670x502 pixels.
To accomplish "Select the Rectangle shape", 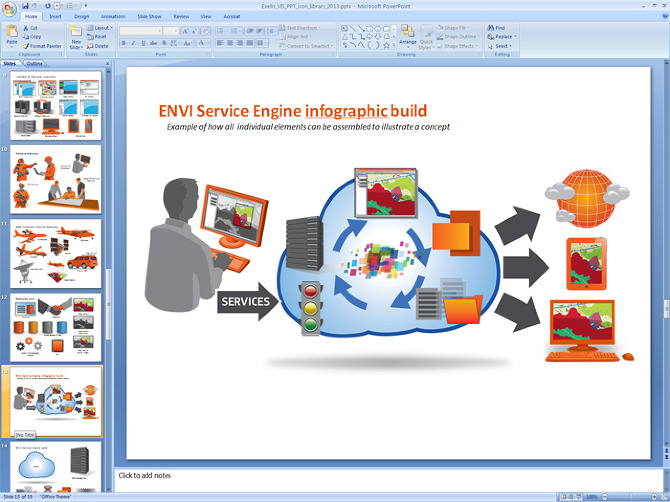I will [x=369, y=29].
